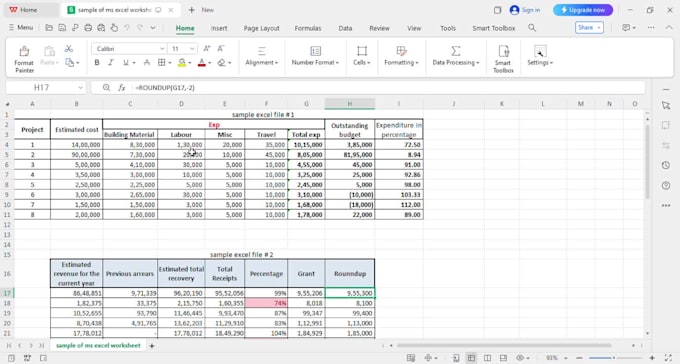Click the red font color swatch
Image resolution: width=680 pixels, height=364 pixels.
(202, 63)
